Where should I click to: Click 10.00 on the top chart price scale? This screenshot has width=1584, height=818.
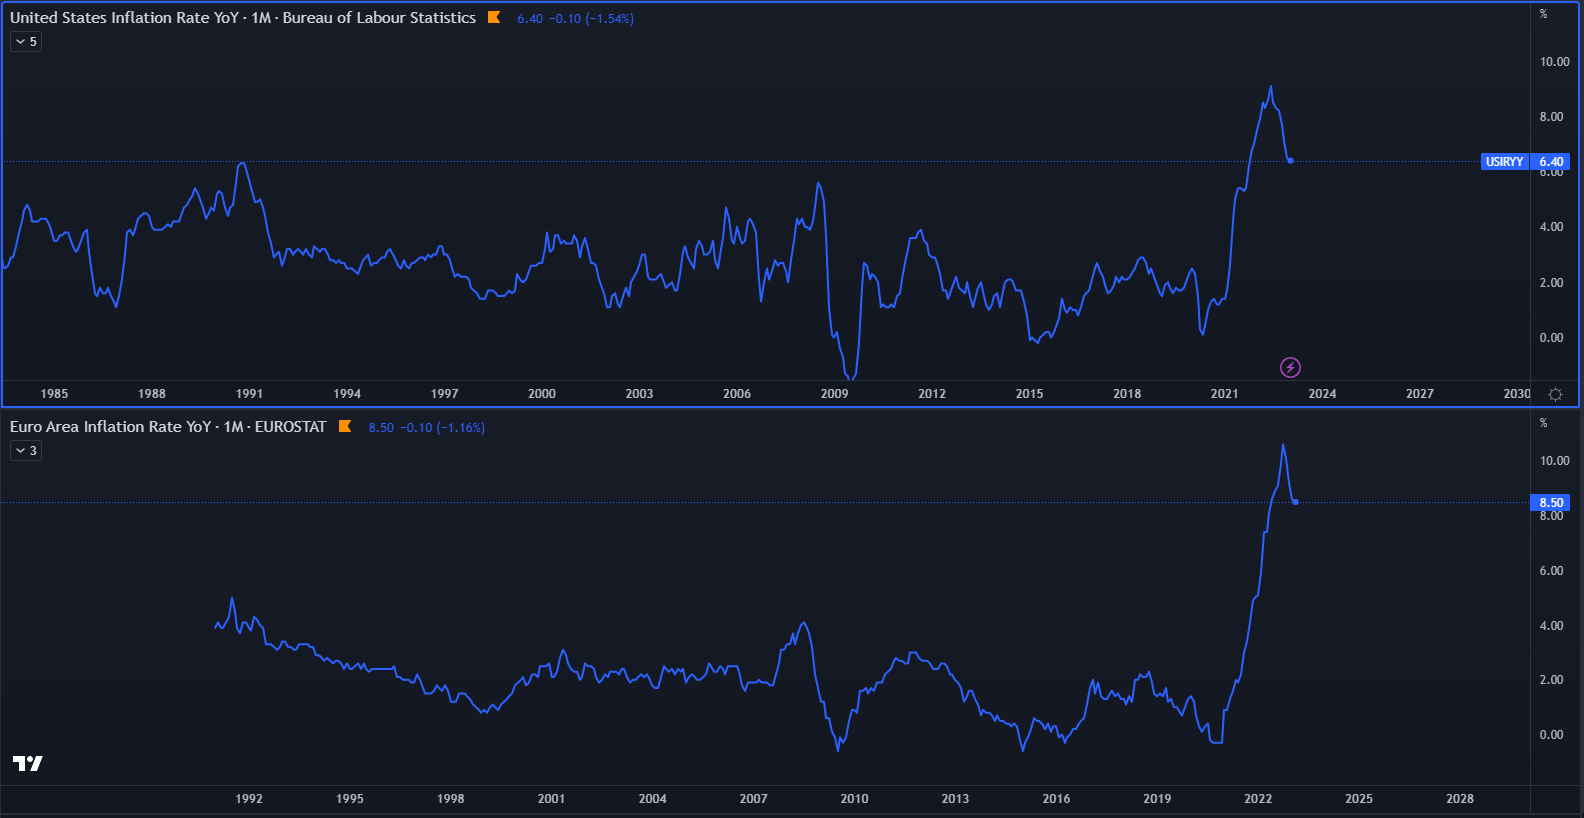tap(1554, 62)
